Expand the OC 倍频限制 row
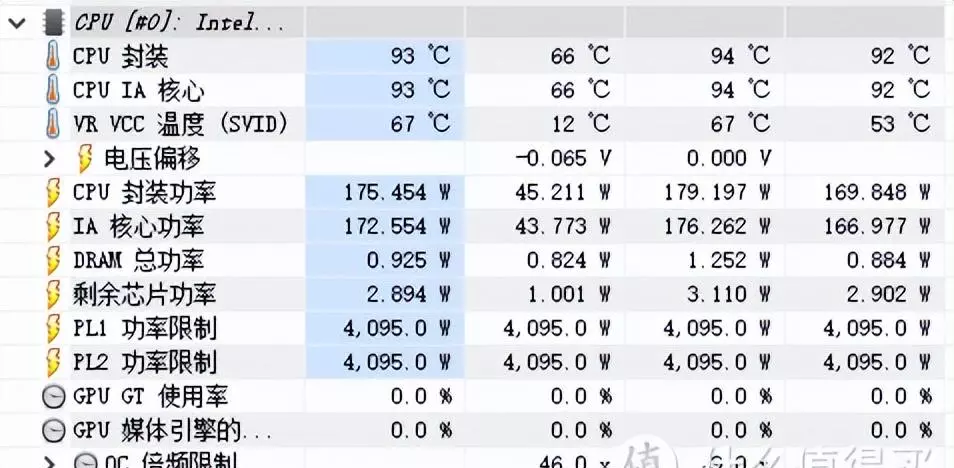 point(50,461)
